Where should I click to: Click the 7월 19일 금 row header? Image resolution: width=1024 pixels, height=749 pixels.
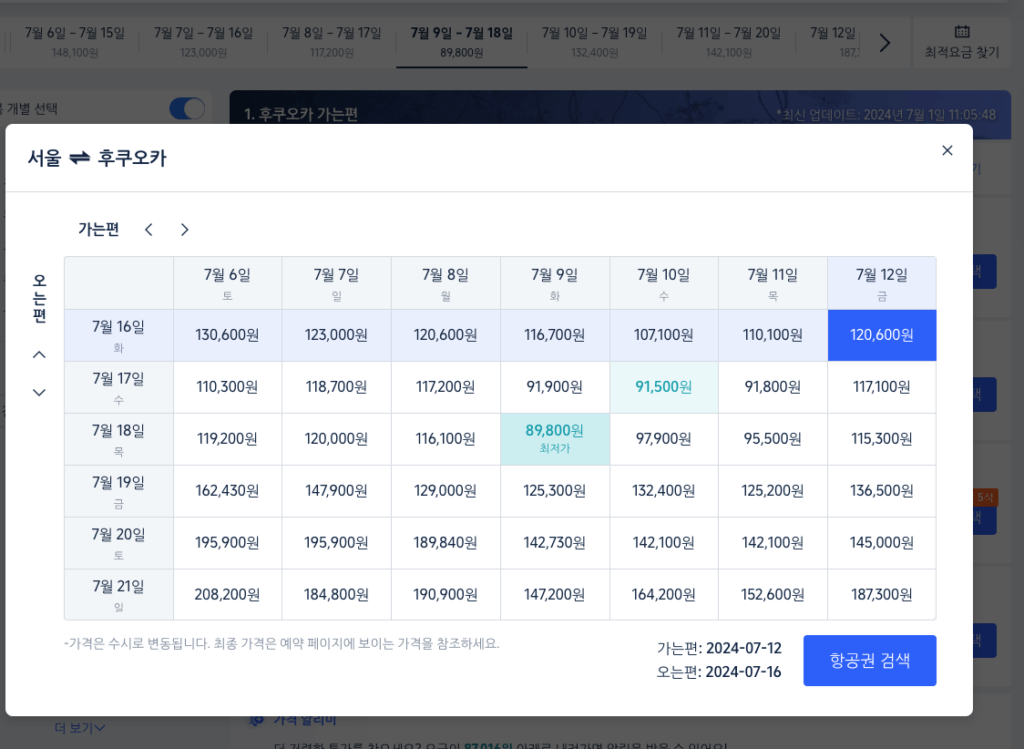[119, 491]
